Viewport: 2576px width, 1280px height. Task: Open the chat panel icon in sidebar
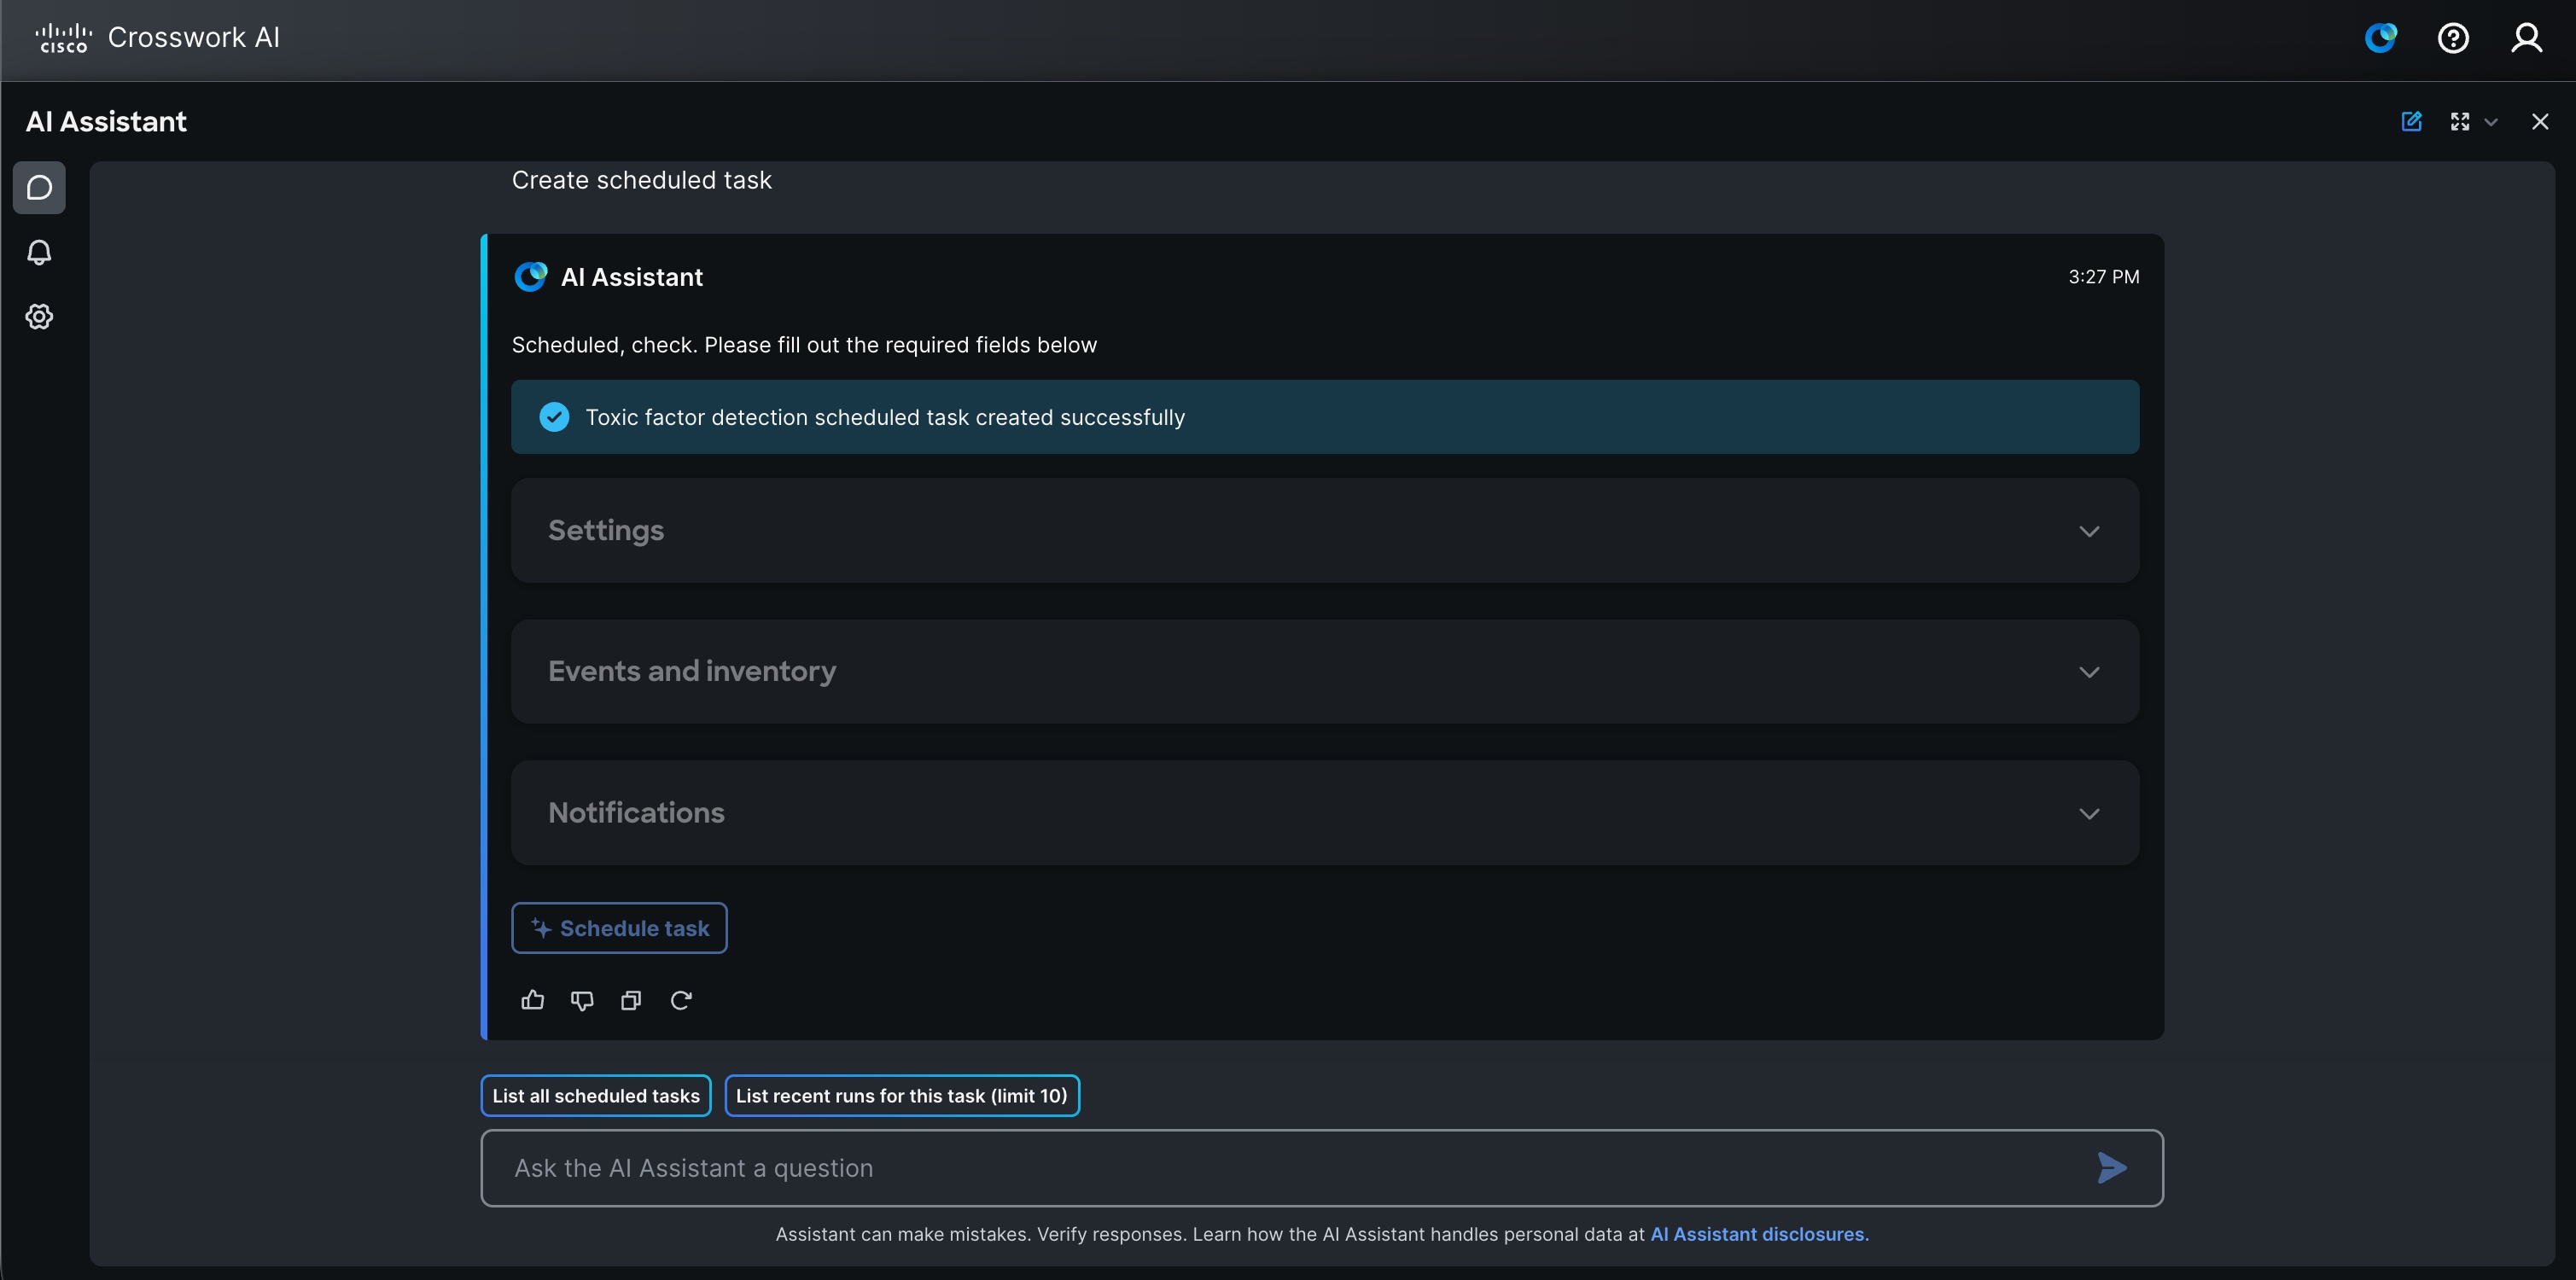pyautogui.click(x=39, y=188)
